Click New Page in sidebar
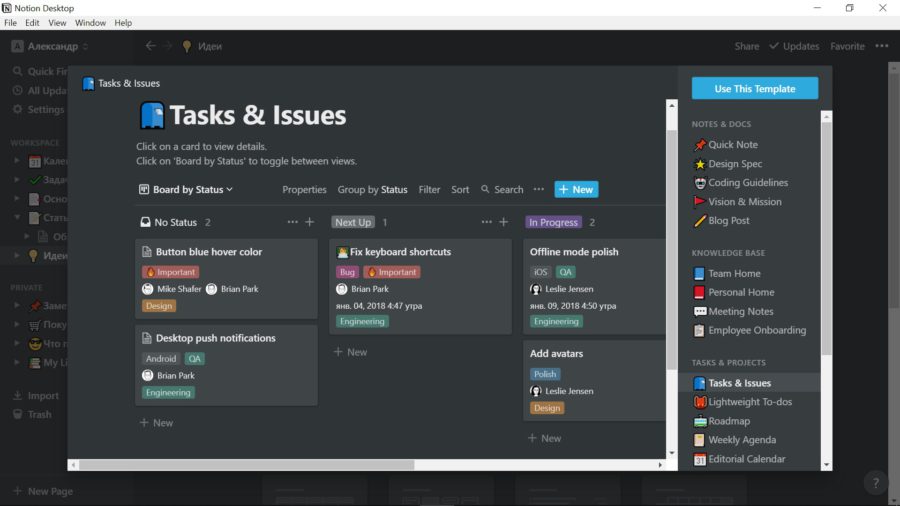The image size is (900, 506). (x=42, y=491)
